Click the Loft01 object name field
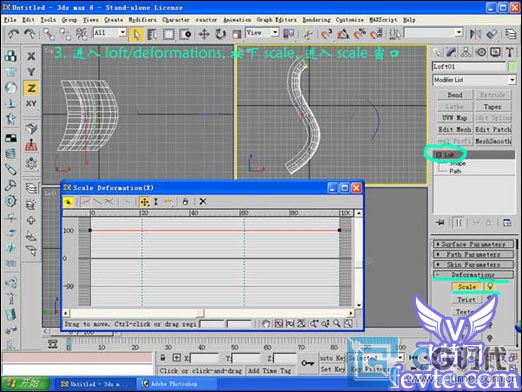 [469, 67]
